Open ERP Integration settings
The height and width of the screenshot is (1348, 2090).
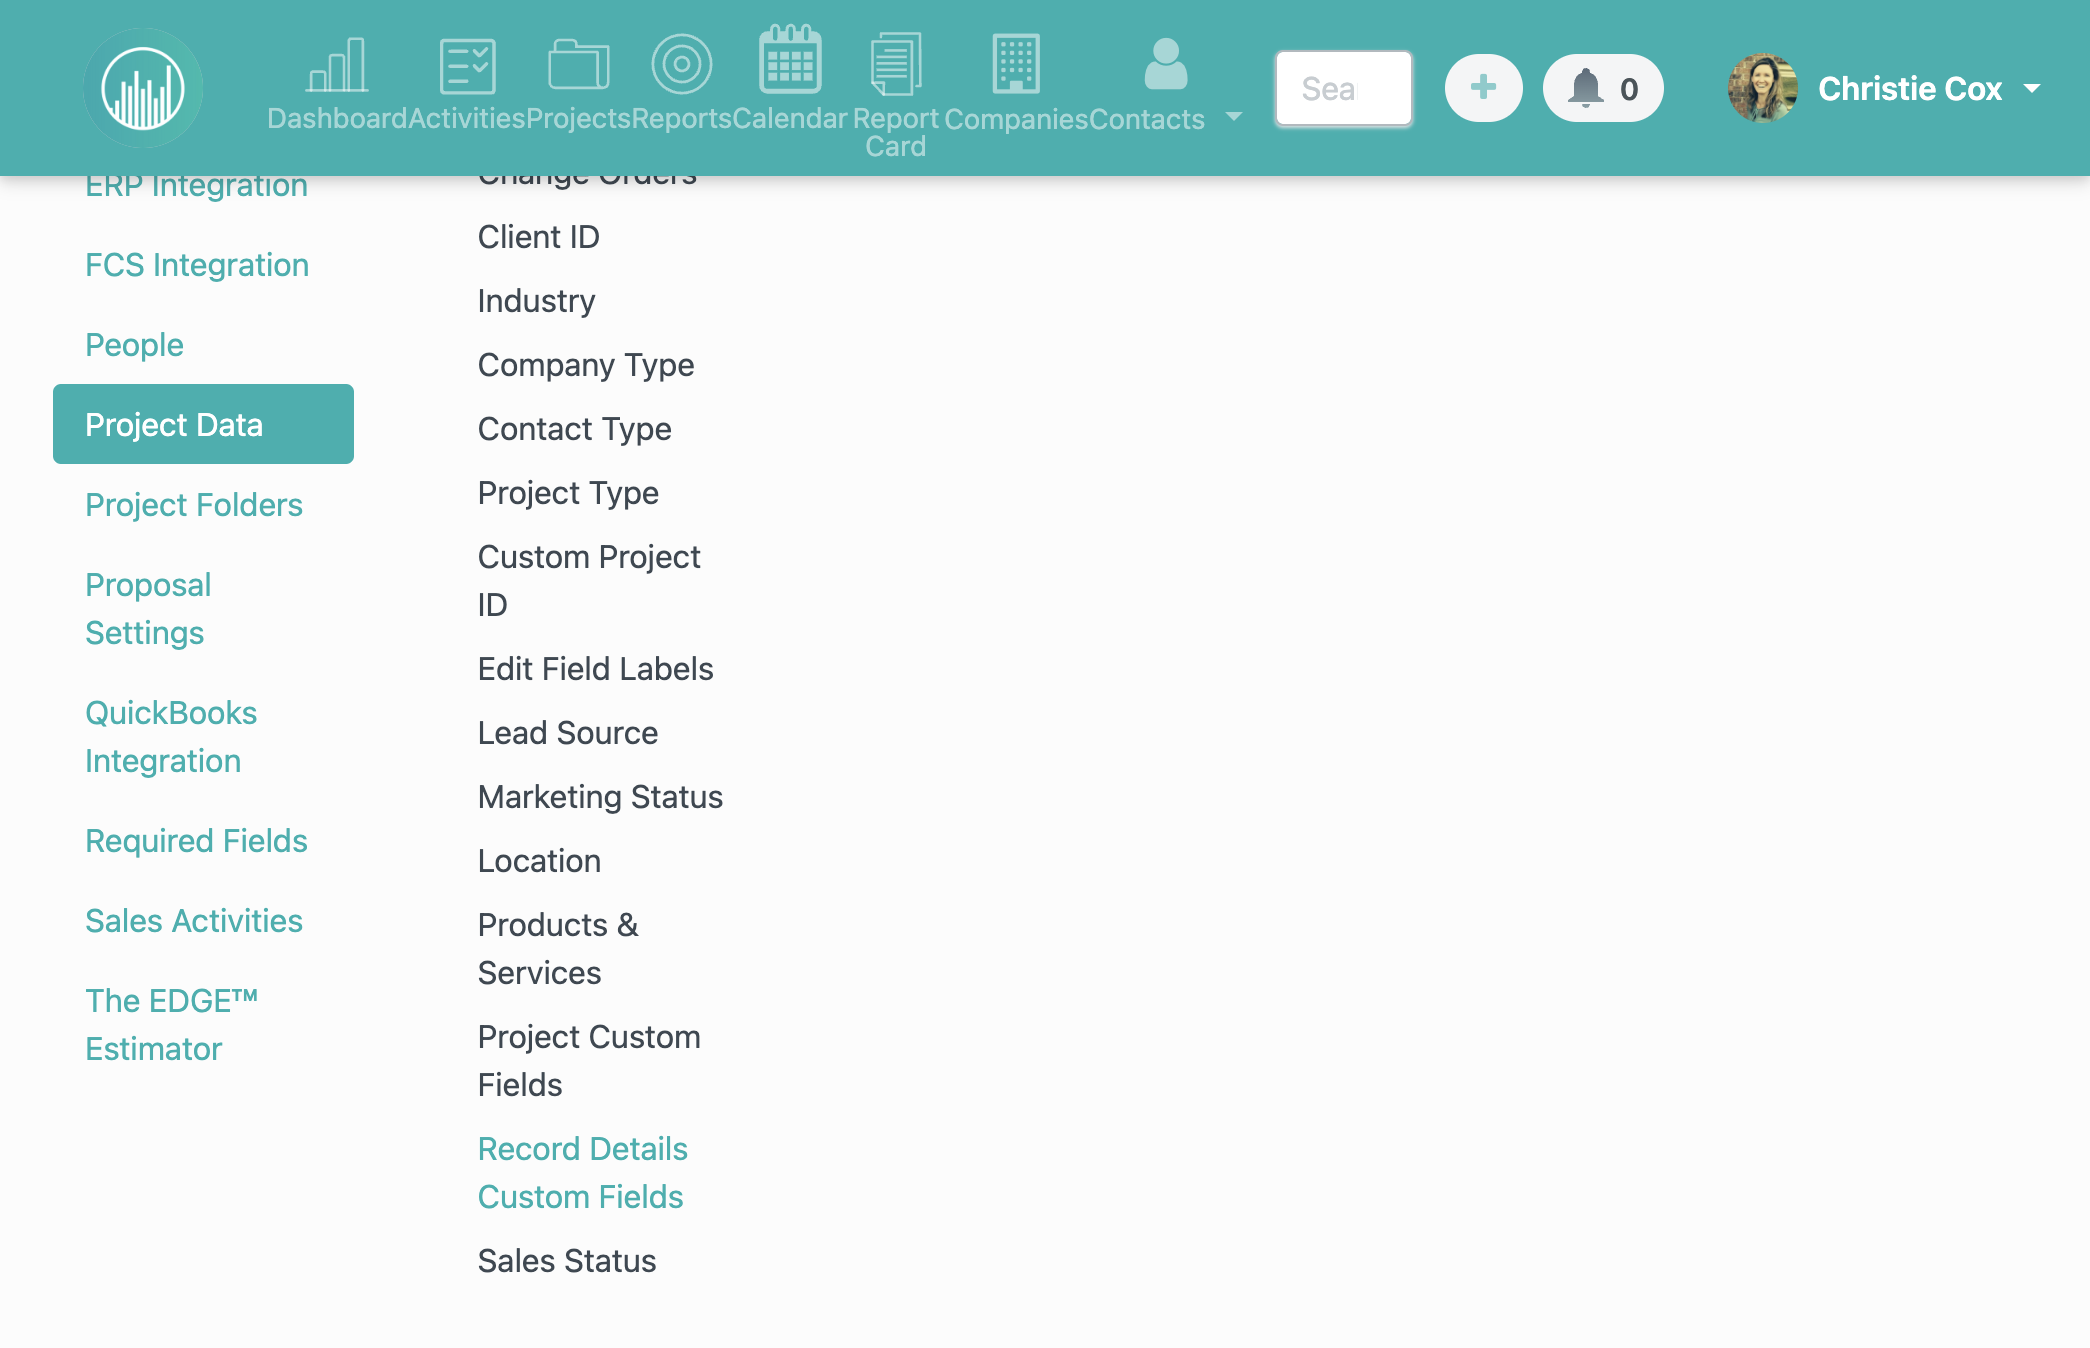coord(196,185)
